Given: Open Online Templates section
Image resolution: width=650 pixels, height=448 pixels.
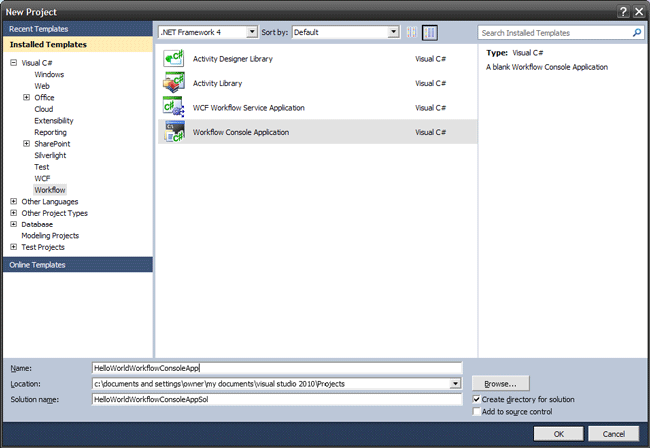Looking at the screenshot, I should tap(78, 265).
